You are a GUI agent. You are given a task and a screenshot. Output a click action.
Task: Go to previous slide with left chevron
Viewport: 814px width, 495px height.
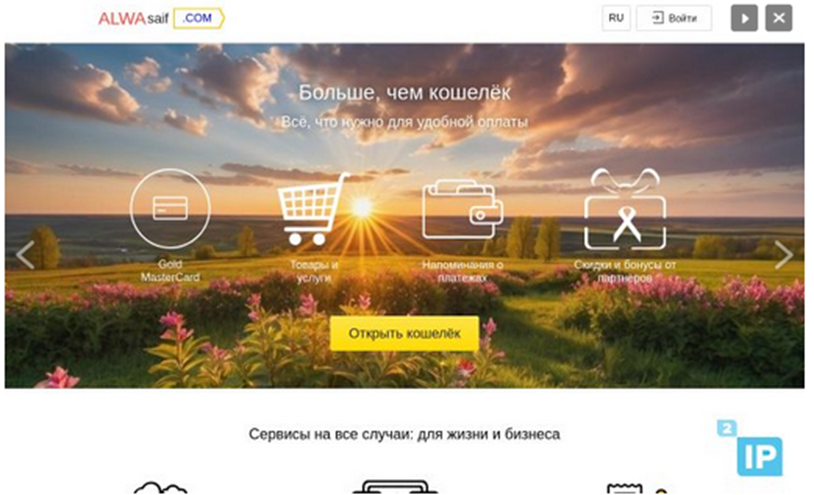click(25, 255)
